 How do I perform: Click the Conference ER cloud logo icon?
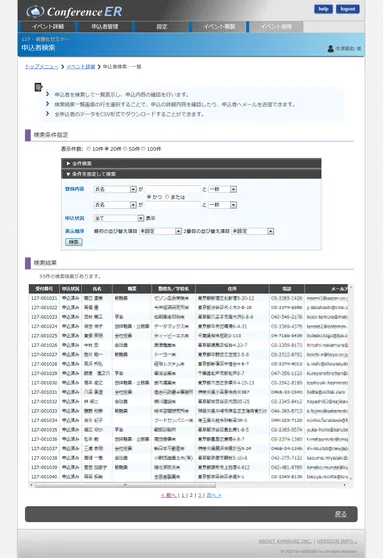[35, 12]
